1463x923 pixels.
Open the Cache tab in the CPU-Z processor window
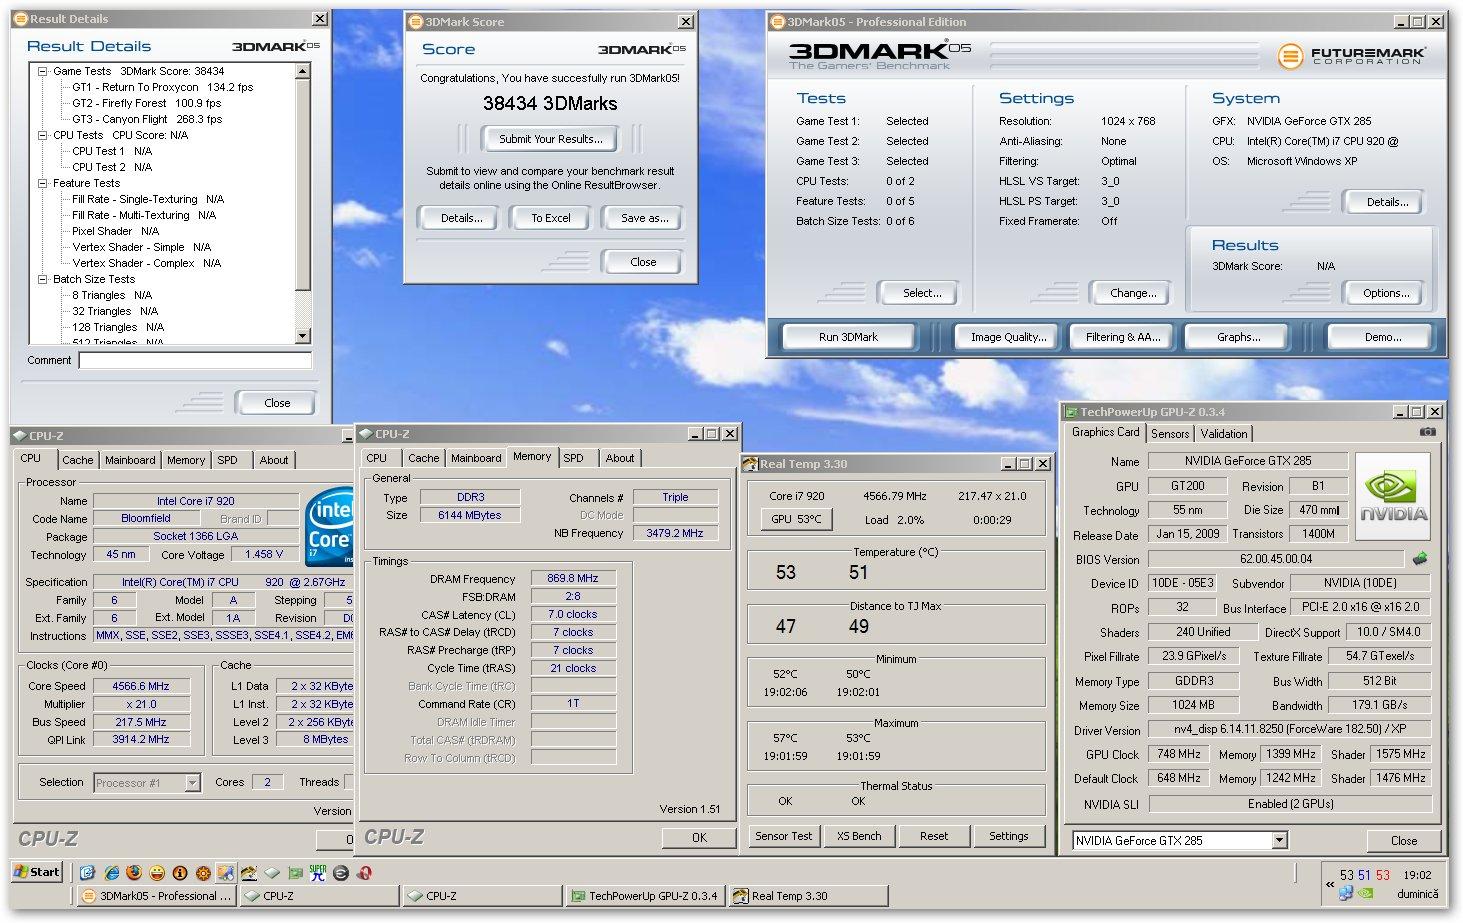pos(77,460)
